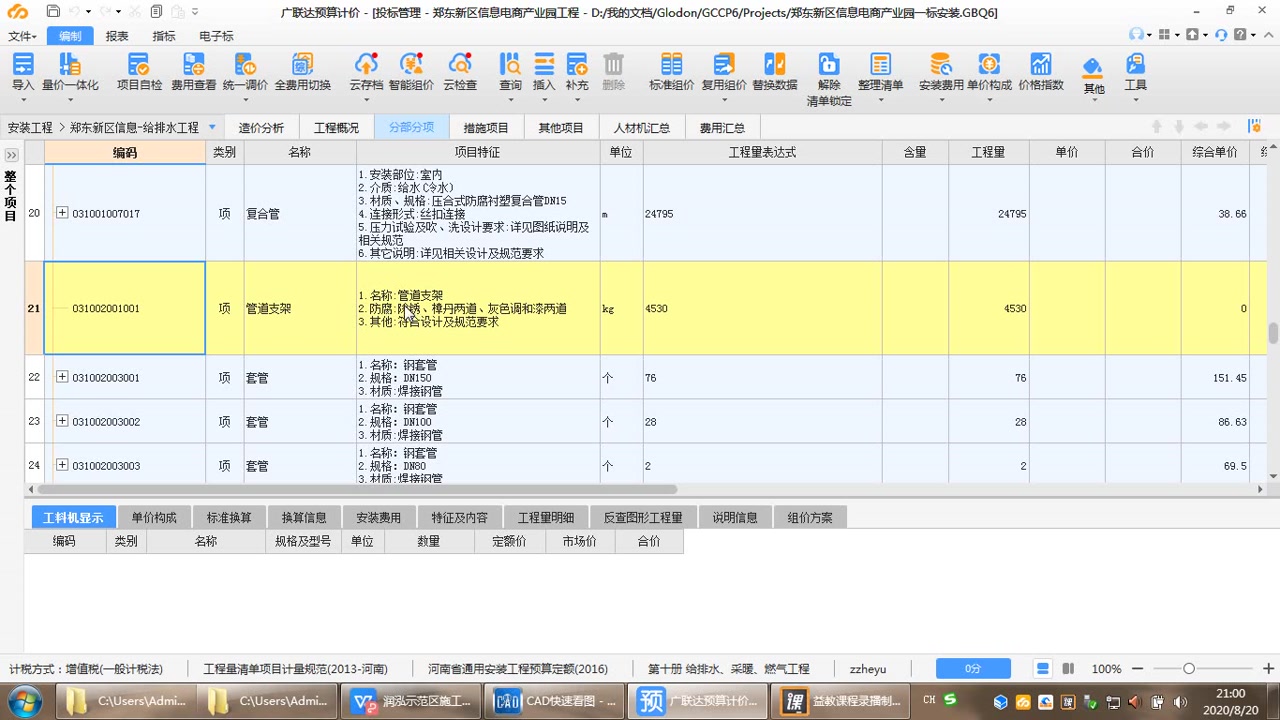
Task: Switch to 措施项目 tab
Action: pyautogui.click(x=486, y=128)
